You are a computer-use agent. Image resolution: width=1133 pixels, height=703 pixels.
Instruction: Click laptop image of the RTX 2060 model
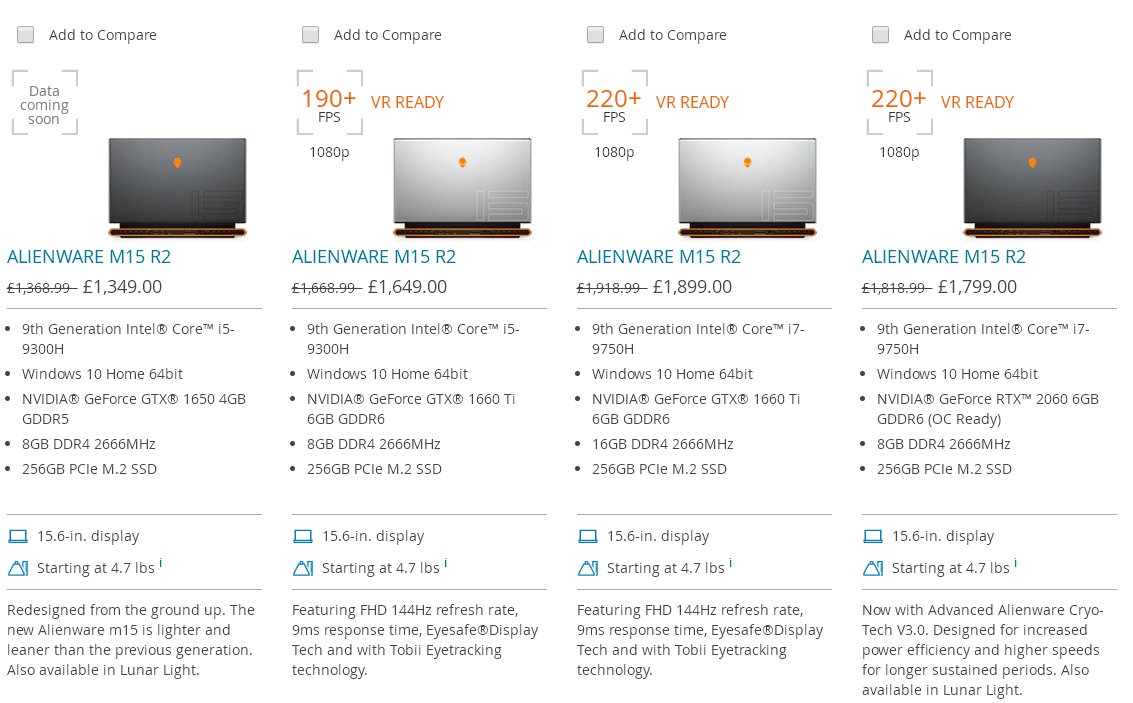[x=1032, y=187]
